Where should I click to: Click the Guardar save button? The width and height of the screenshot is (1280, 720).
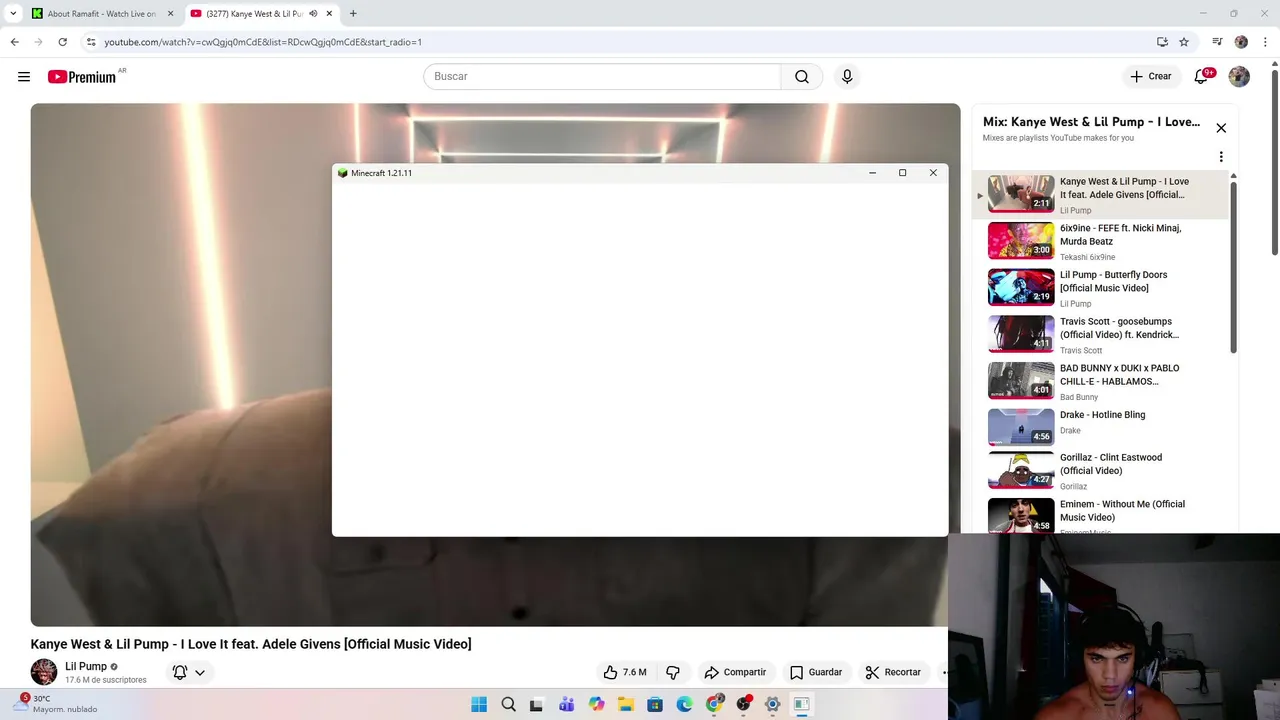pyautogui.click(x=816, y=673)
